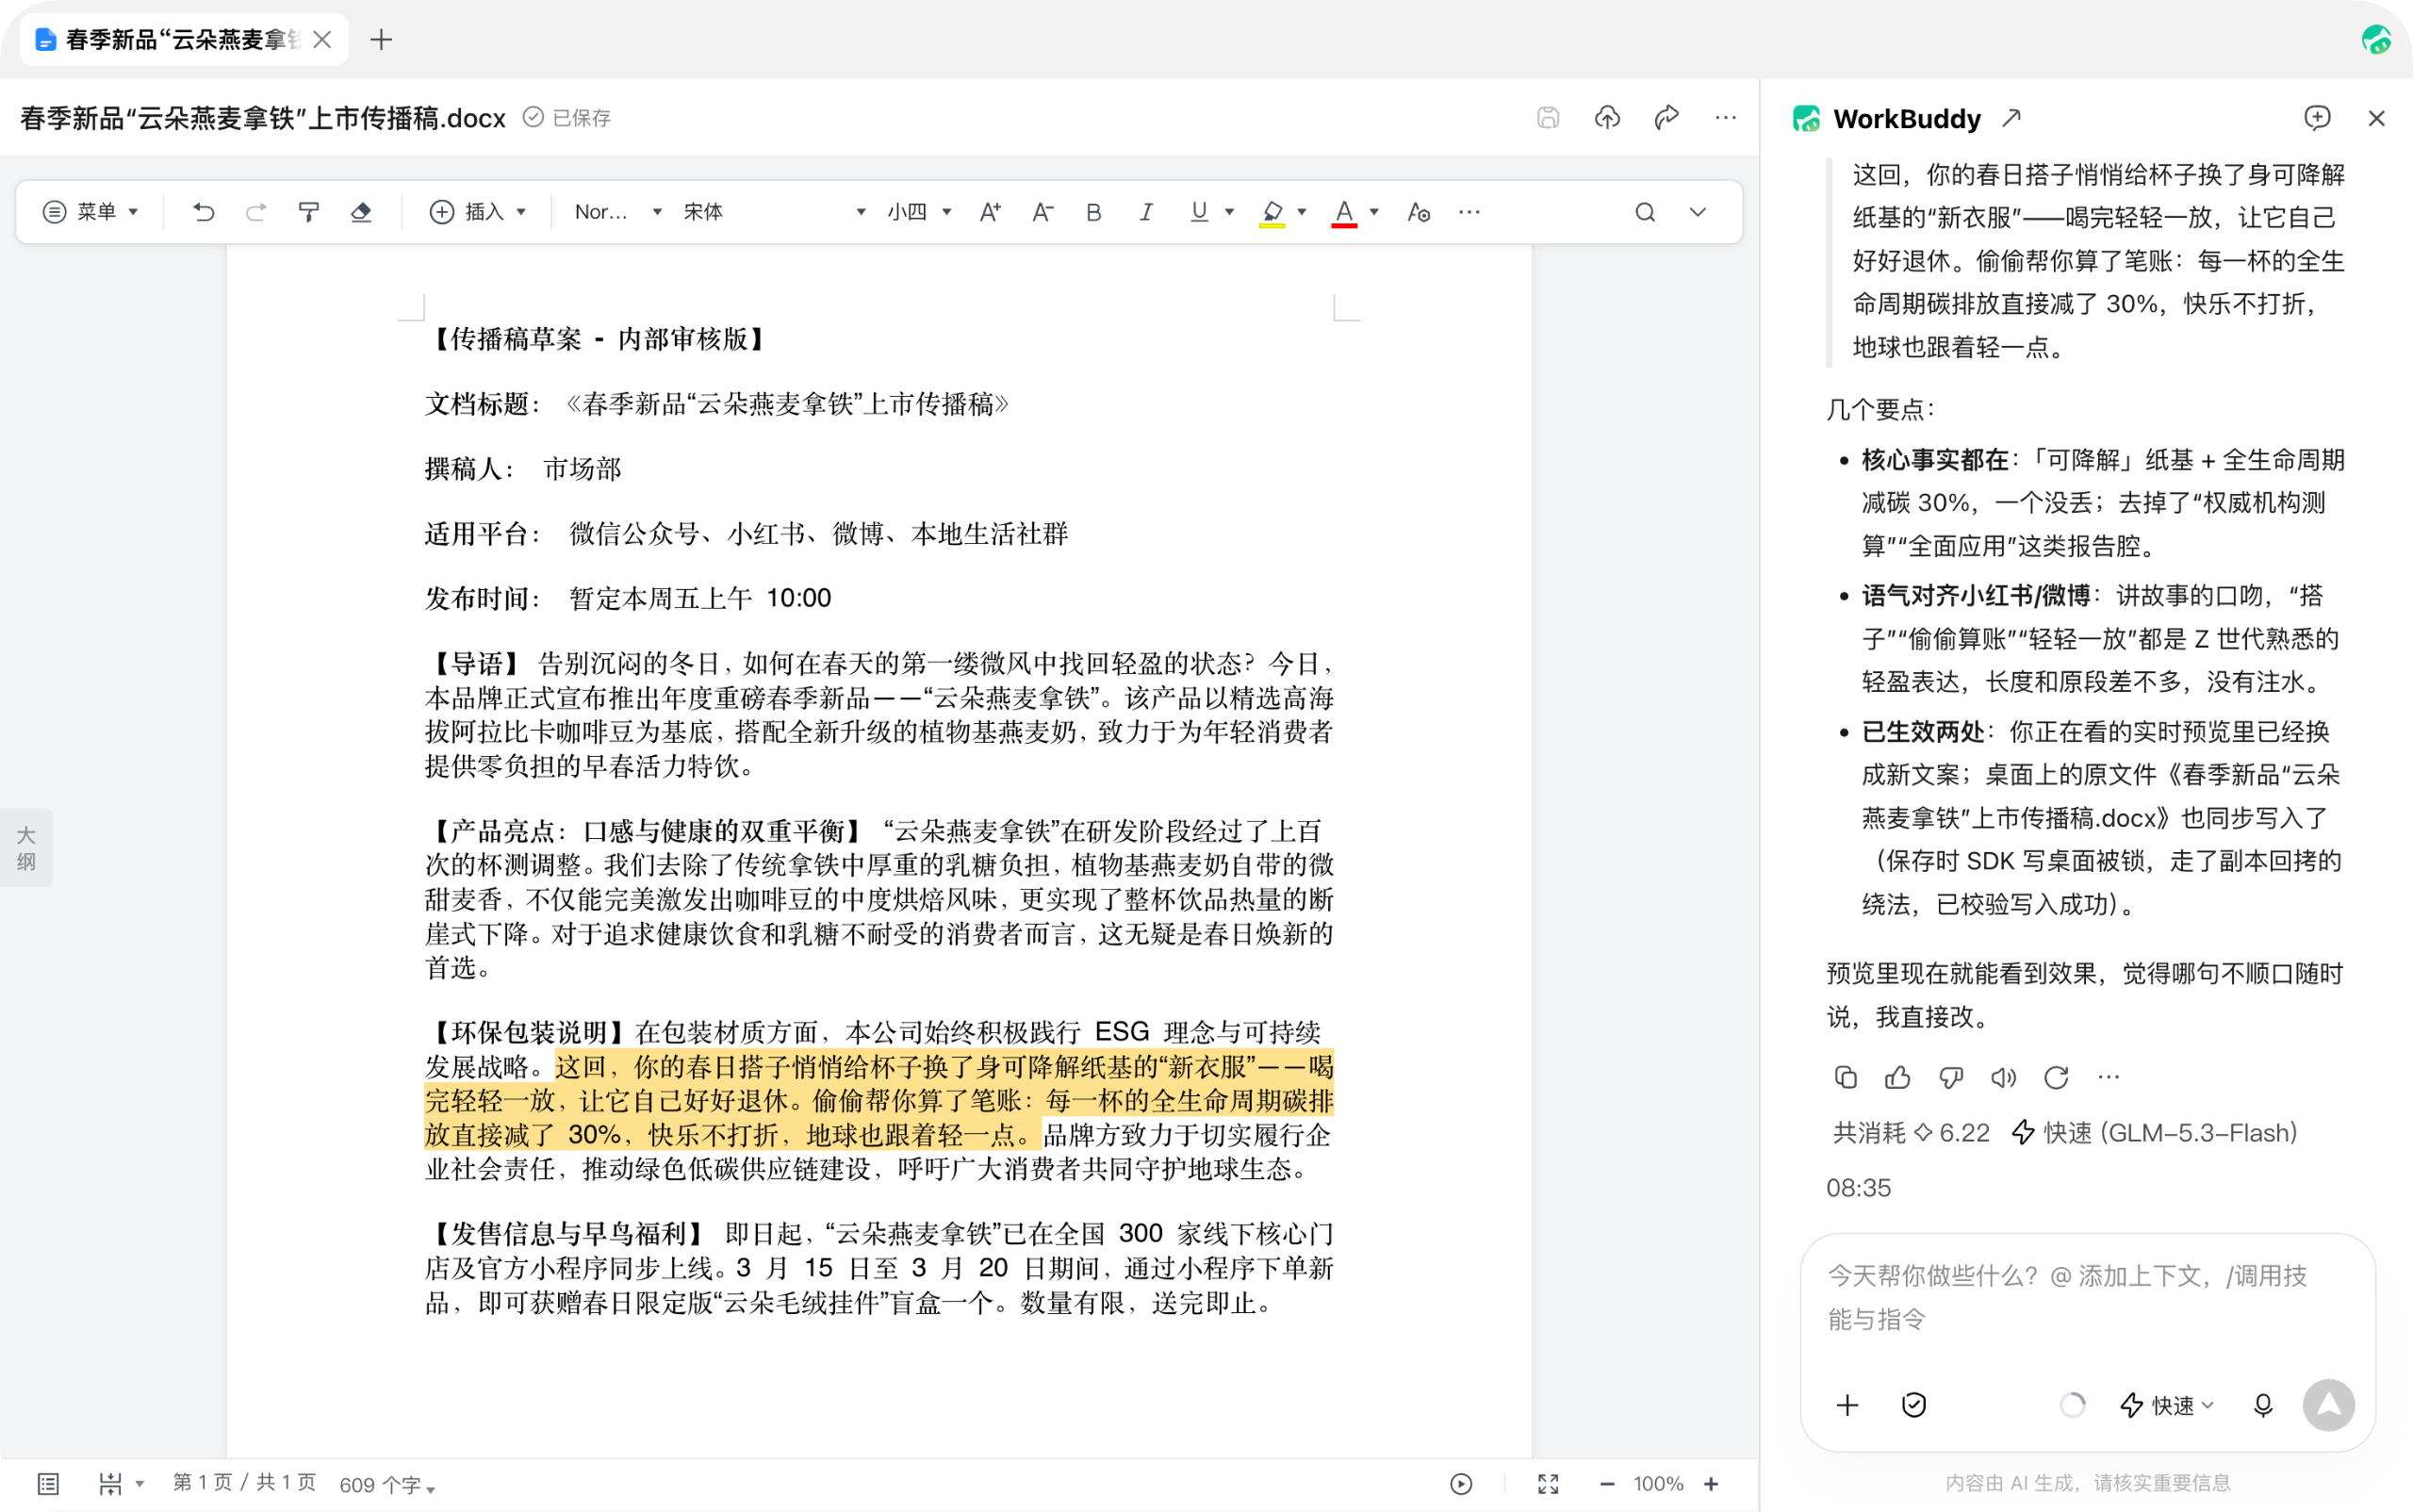Click the share arrow icon
The height and width of the screenshot is (1512, 2413).
click(x=1666, y=118)
